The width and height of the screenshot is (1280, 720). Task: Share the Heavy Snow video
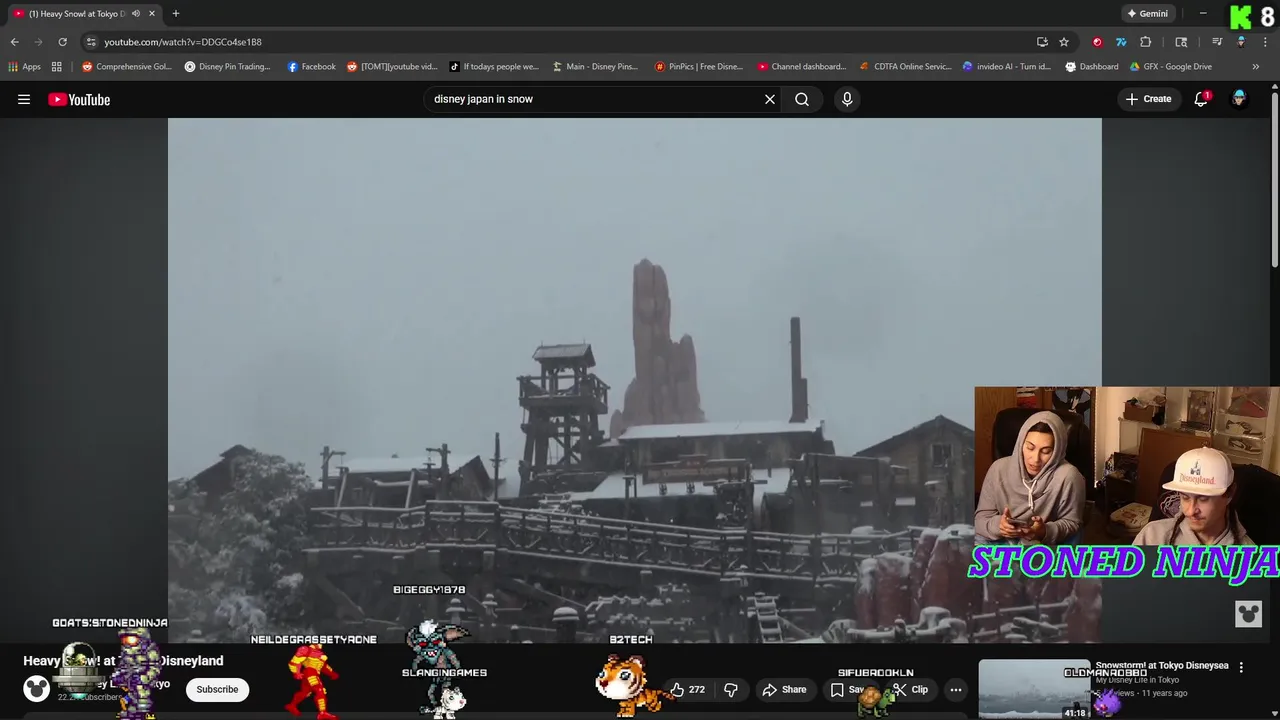[x=784, y=689]
